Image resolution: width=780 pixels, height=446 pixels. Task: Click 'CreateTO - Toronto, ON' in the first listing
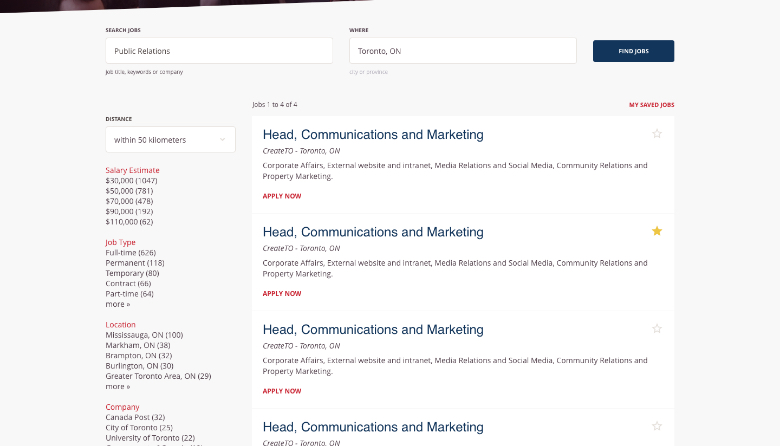301,151
